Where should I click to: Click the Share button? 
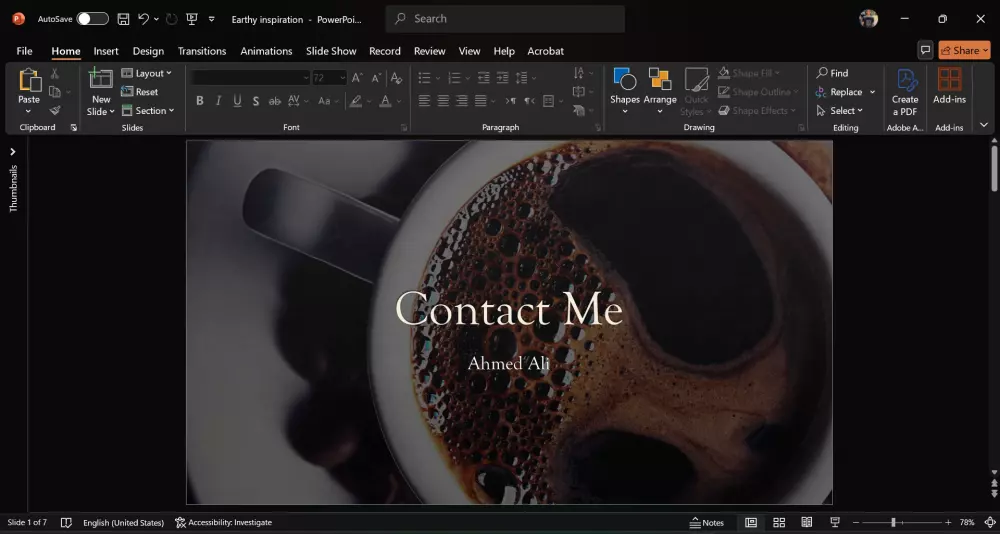964,50
